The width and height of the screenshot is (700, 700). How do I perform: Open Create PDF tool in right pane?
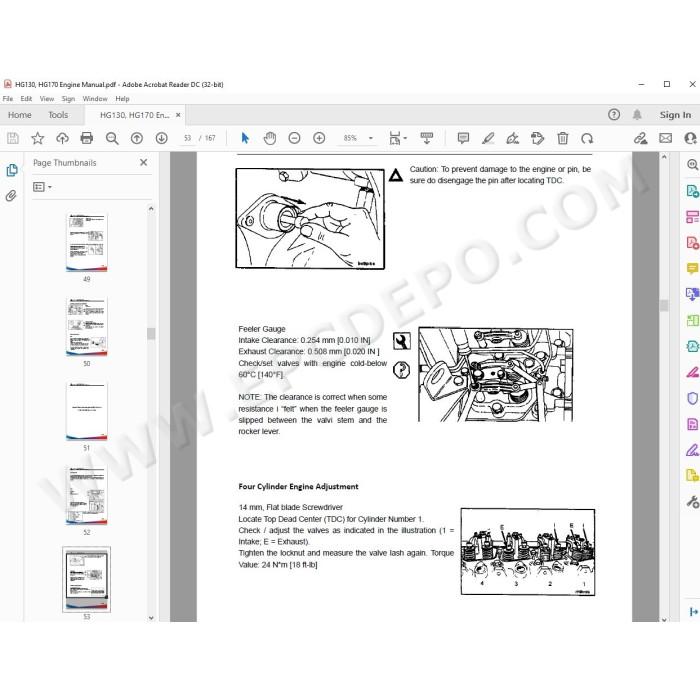pos(692,243)
